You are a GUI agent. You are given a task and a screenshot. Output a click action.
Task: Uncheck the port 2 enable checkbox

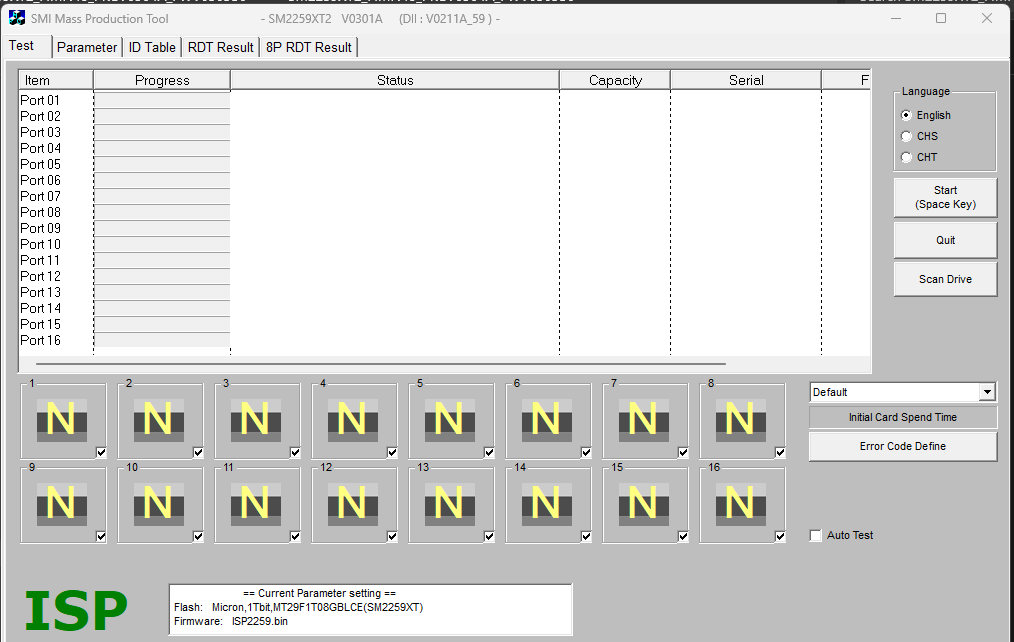(x=198, y=453)
